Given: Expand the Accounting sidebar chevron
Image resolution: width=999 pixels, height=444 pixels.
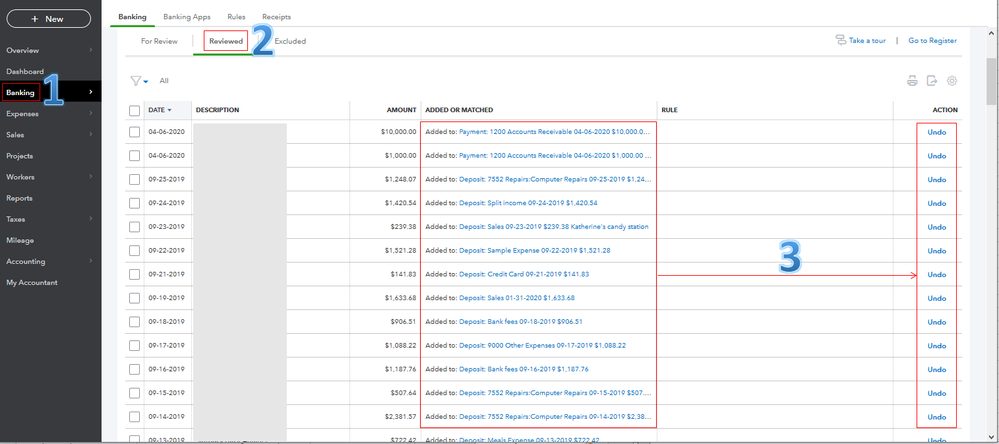Looking at the screenshot, I should (x=90, y=261).
